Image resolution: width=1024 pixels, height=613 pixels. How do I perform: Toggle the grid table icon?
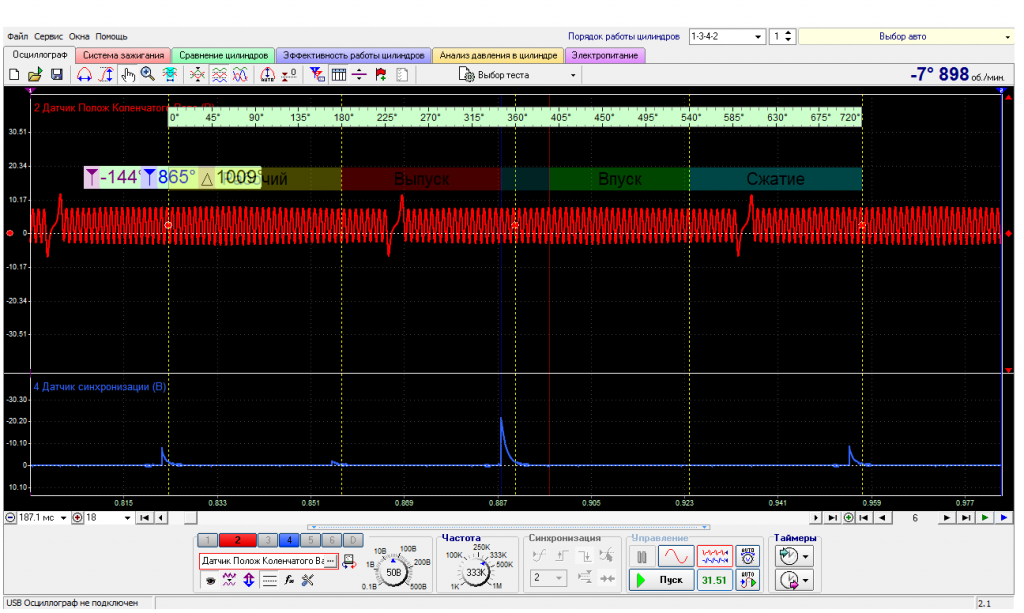[338, 74]
